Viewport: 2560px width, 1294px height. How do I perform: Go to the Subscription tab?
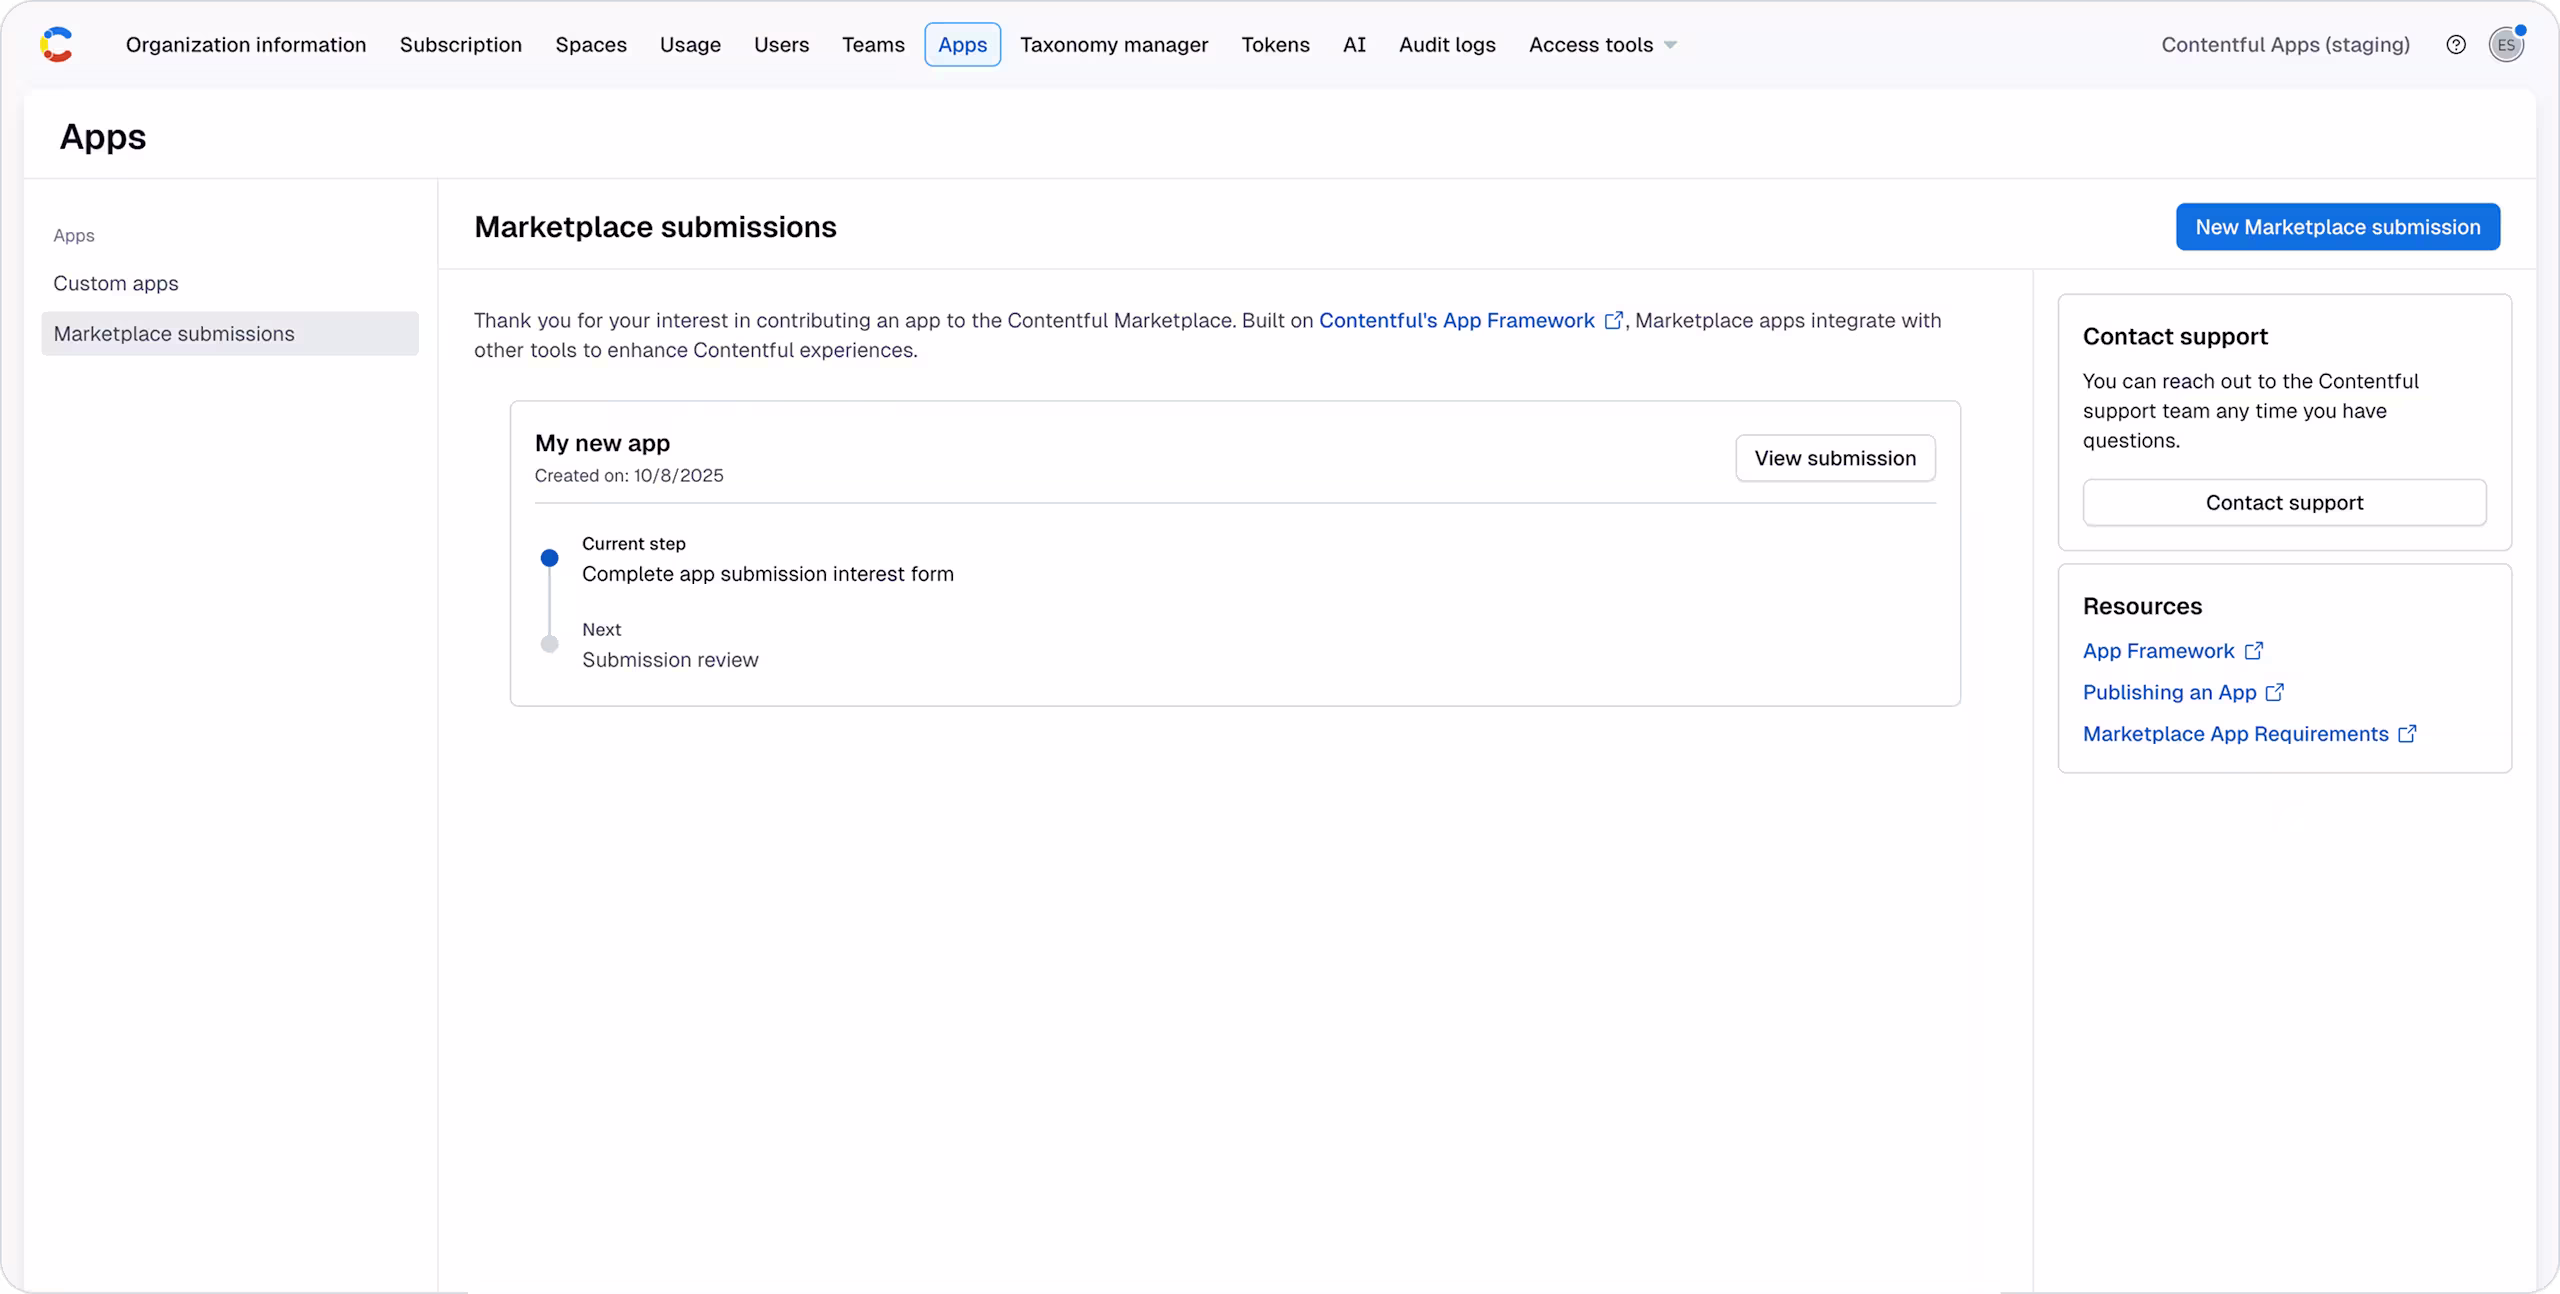point(461,45)
